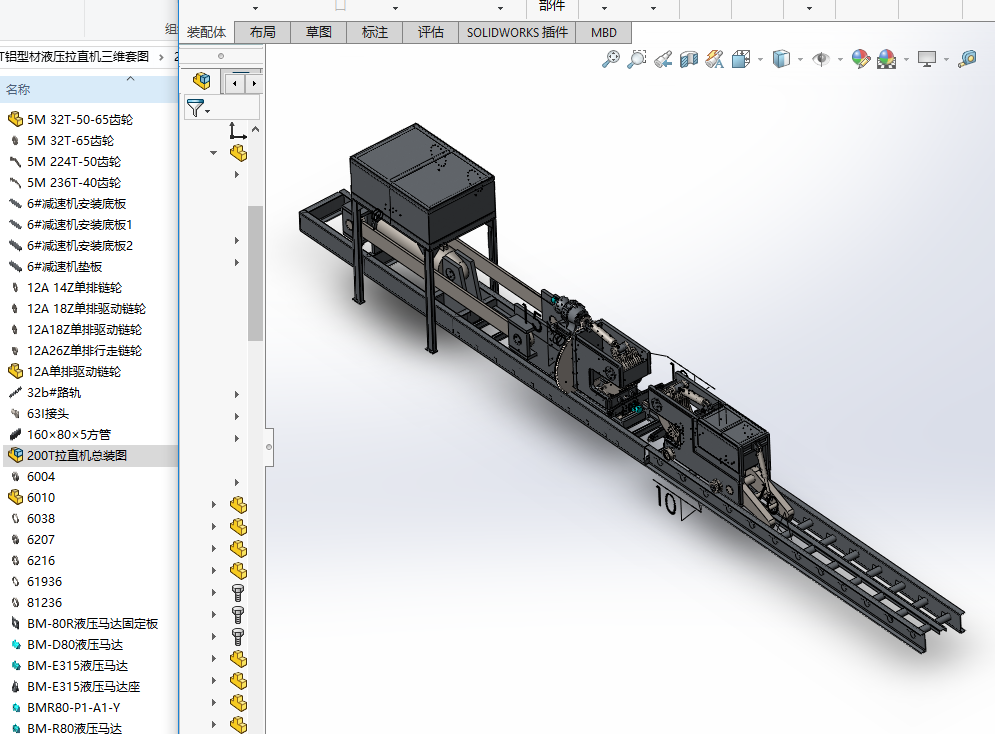Select the FeatureManager design tree tab icon
Viewport: 995px width, 734px height.
pos(203,82)
